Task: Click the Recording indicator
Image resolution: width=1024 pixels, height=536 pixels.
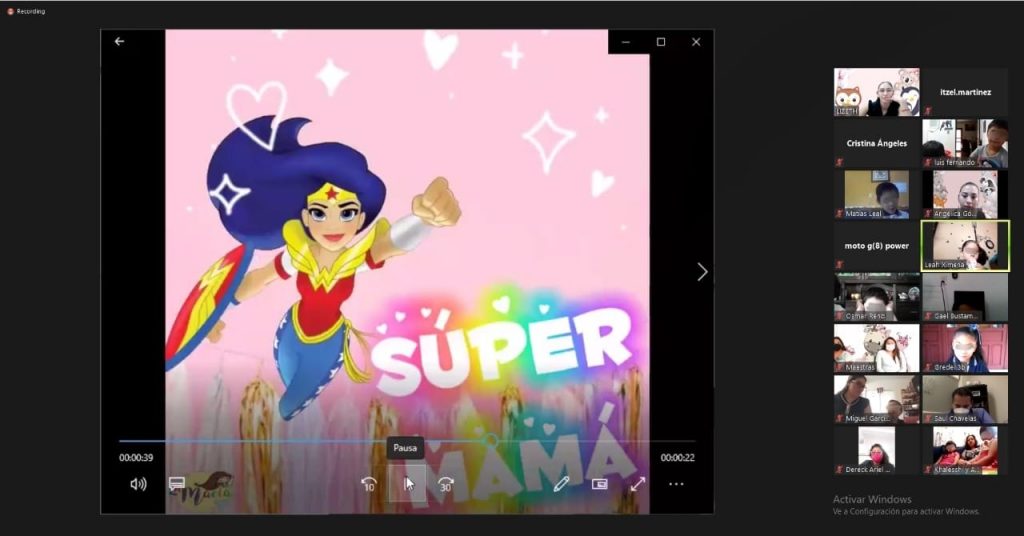Action: [26, 11]
